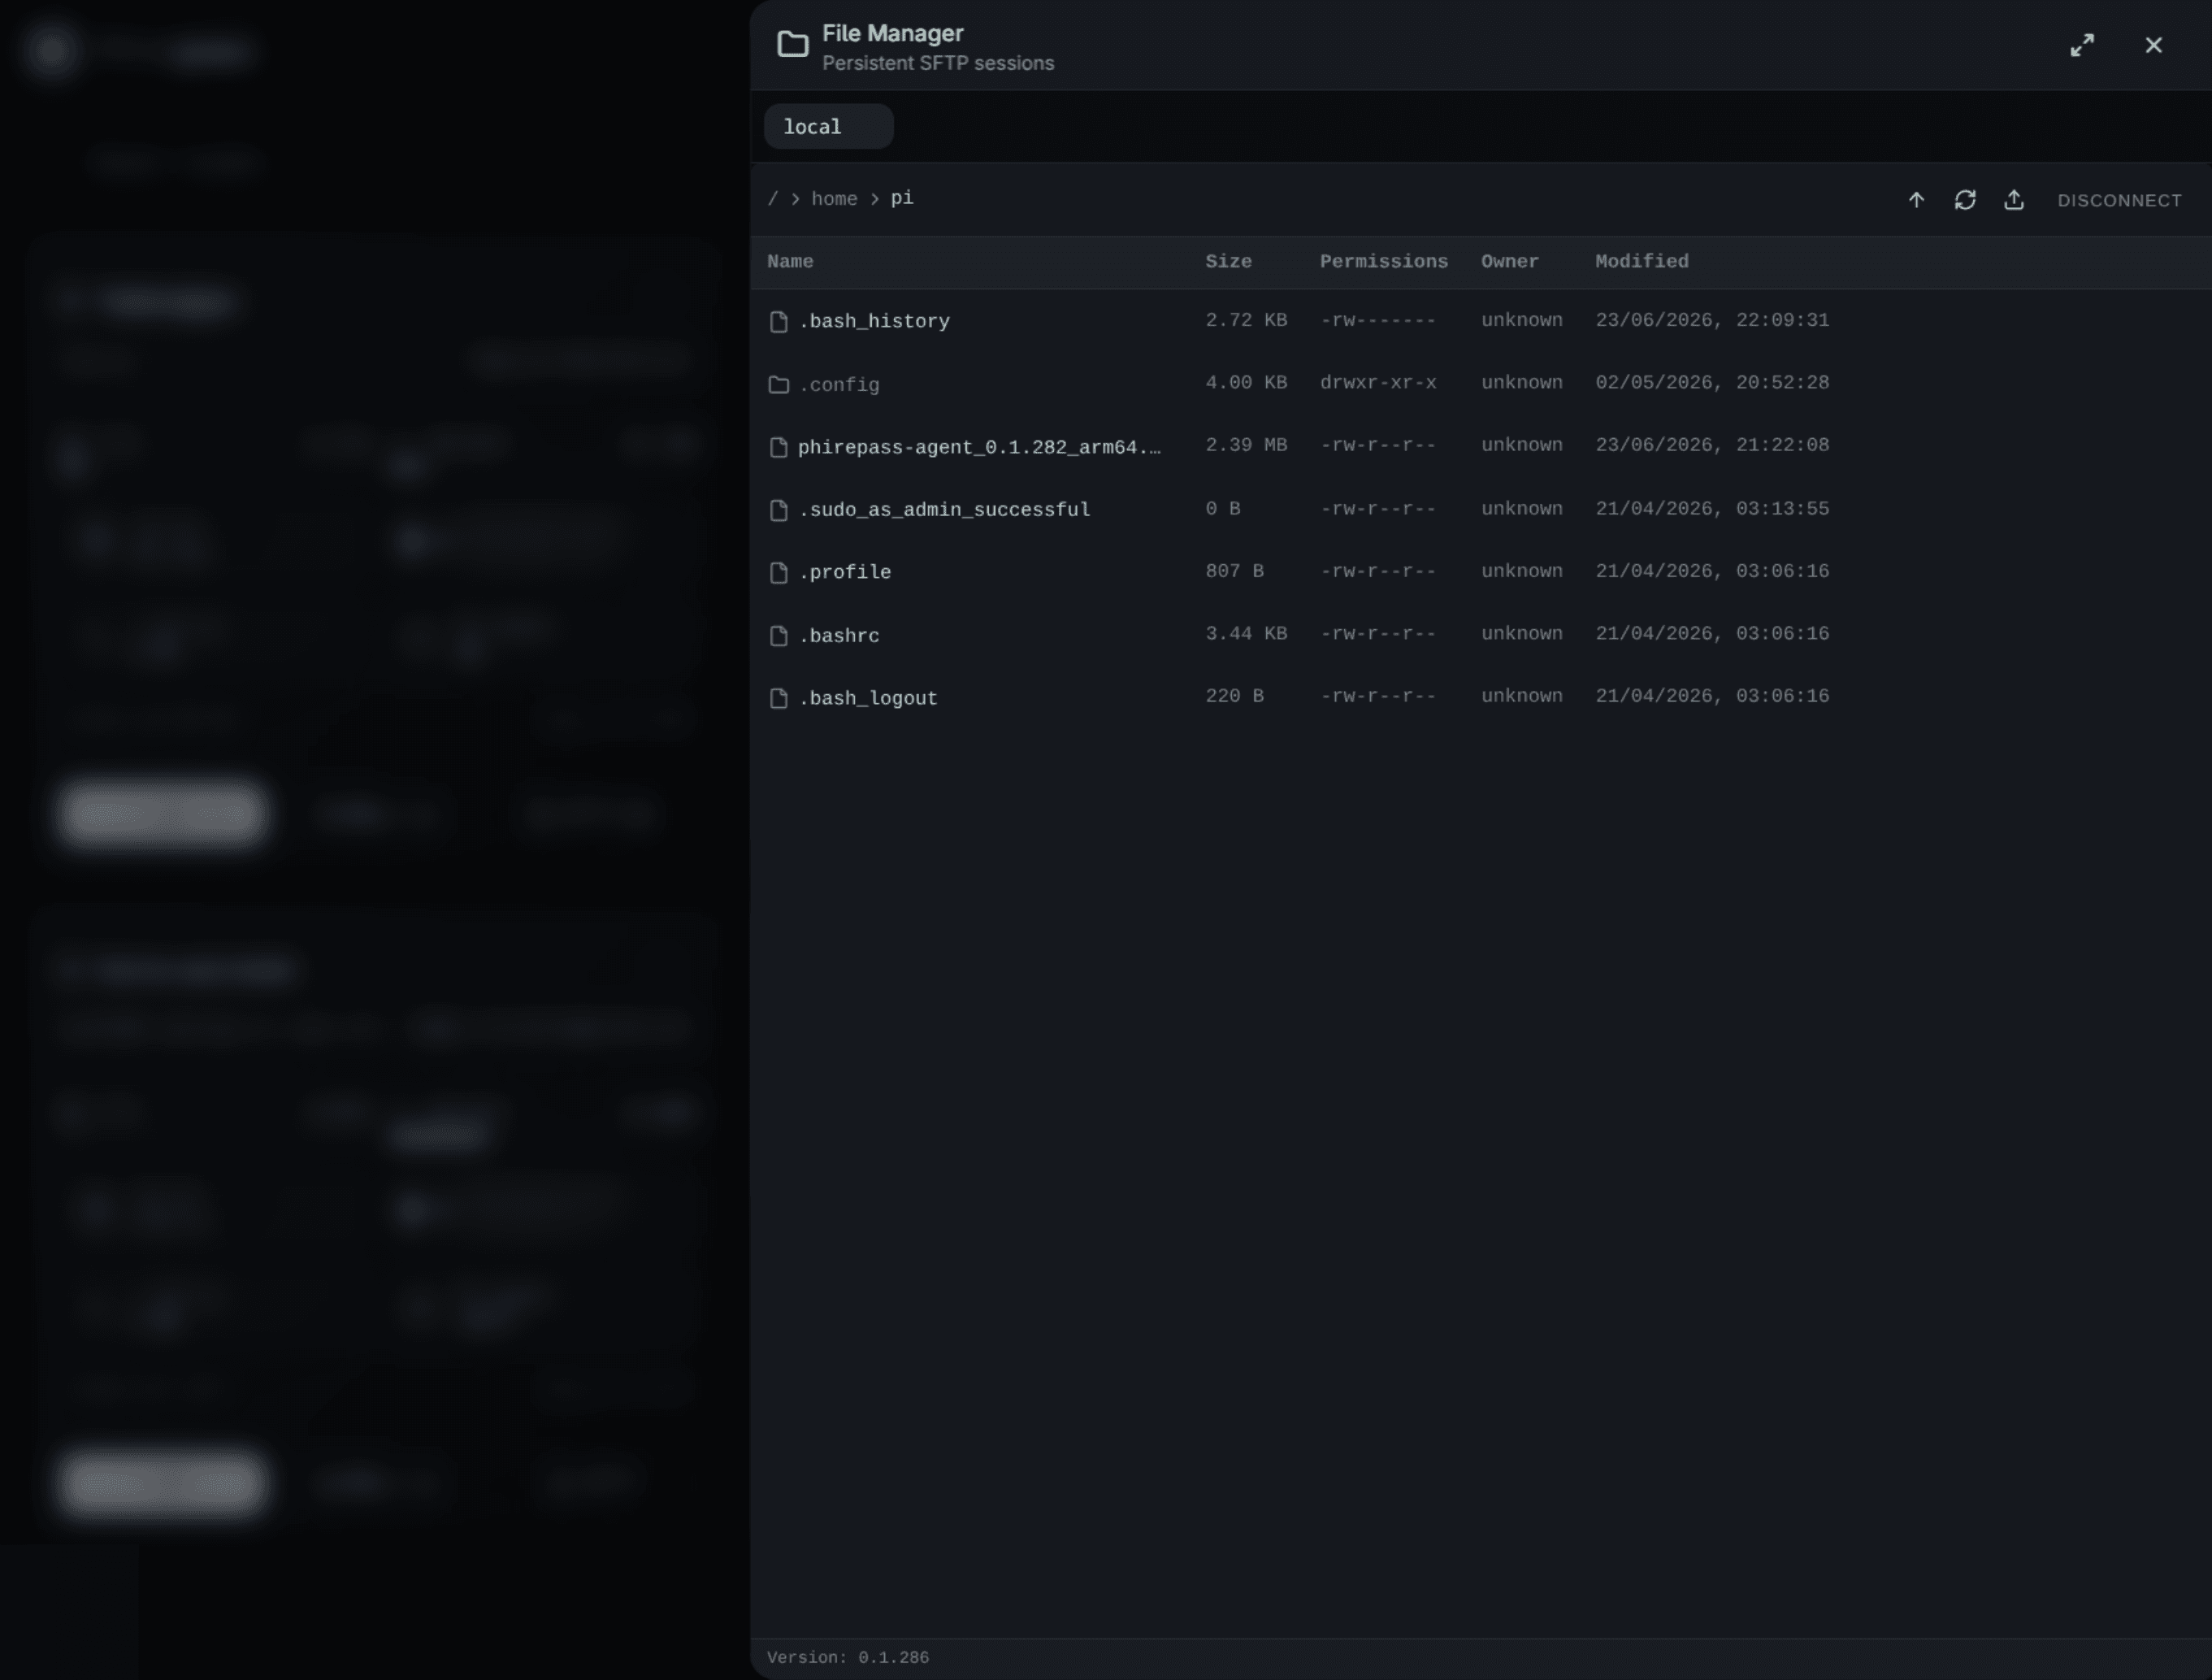Navigate to home in breadcrumb
The height and width of the screenshot is (1680, 2212).
click(x=834, y=199)
